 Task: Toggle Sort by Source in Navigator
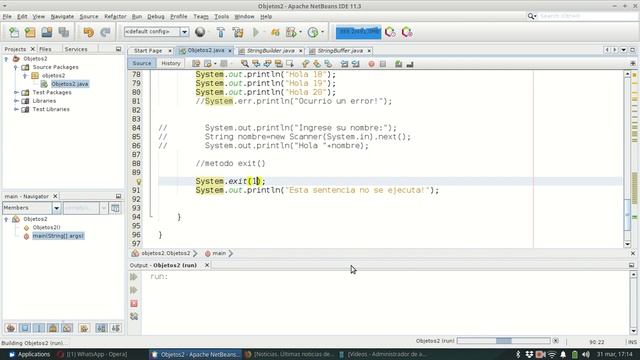(116, 328)
